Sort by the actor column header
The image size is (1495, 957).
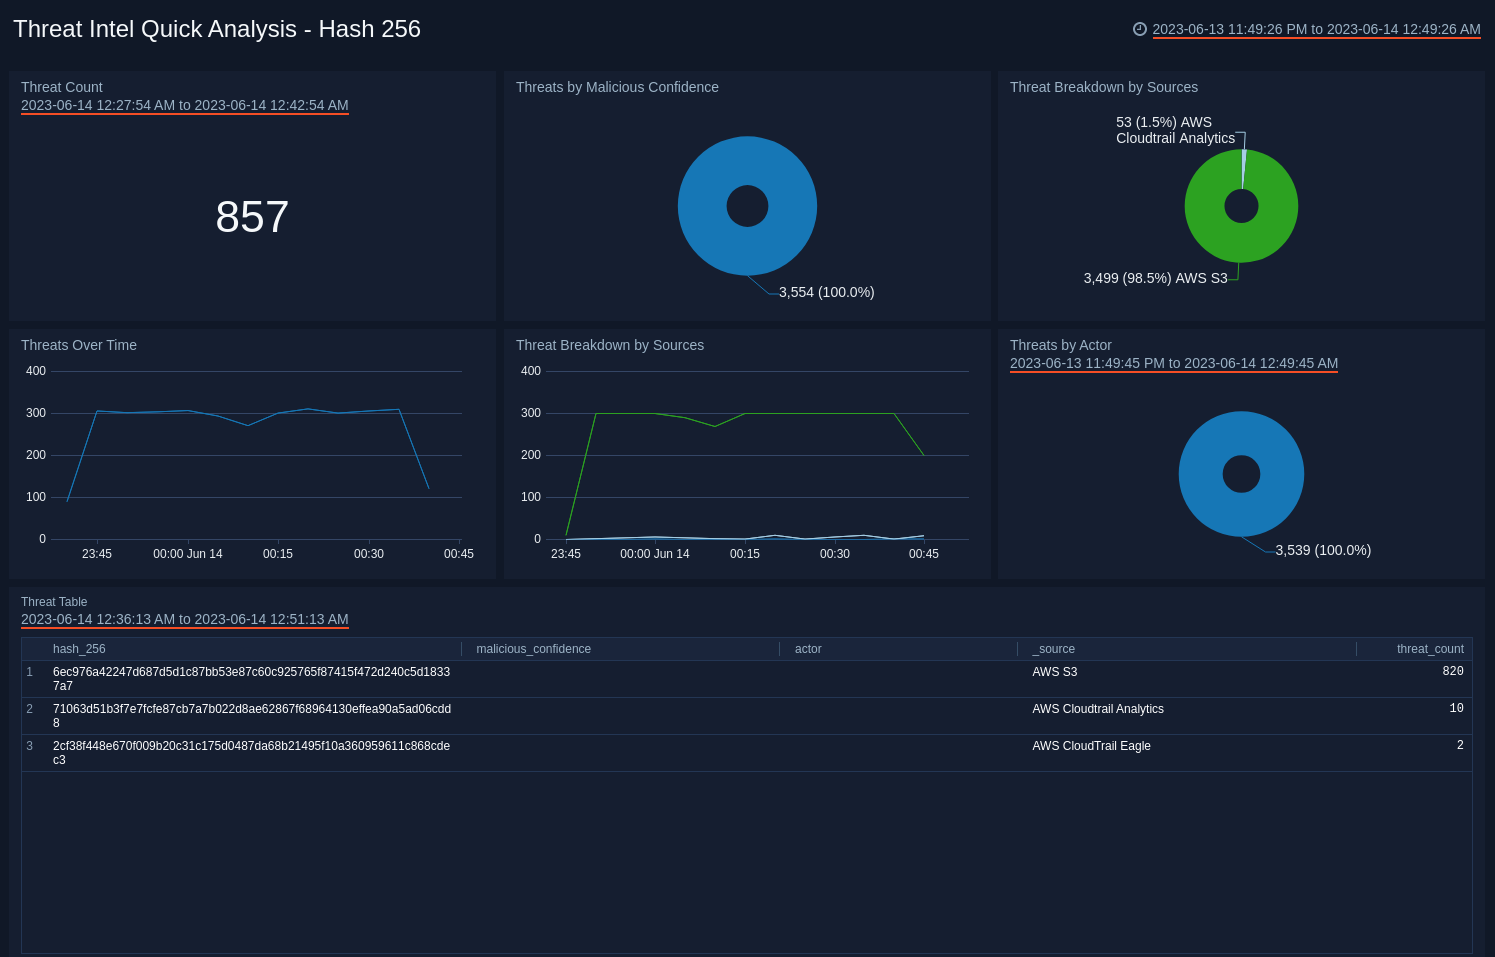pos(808,649)
